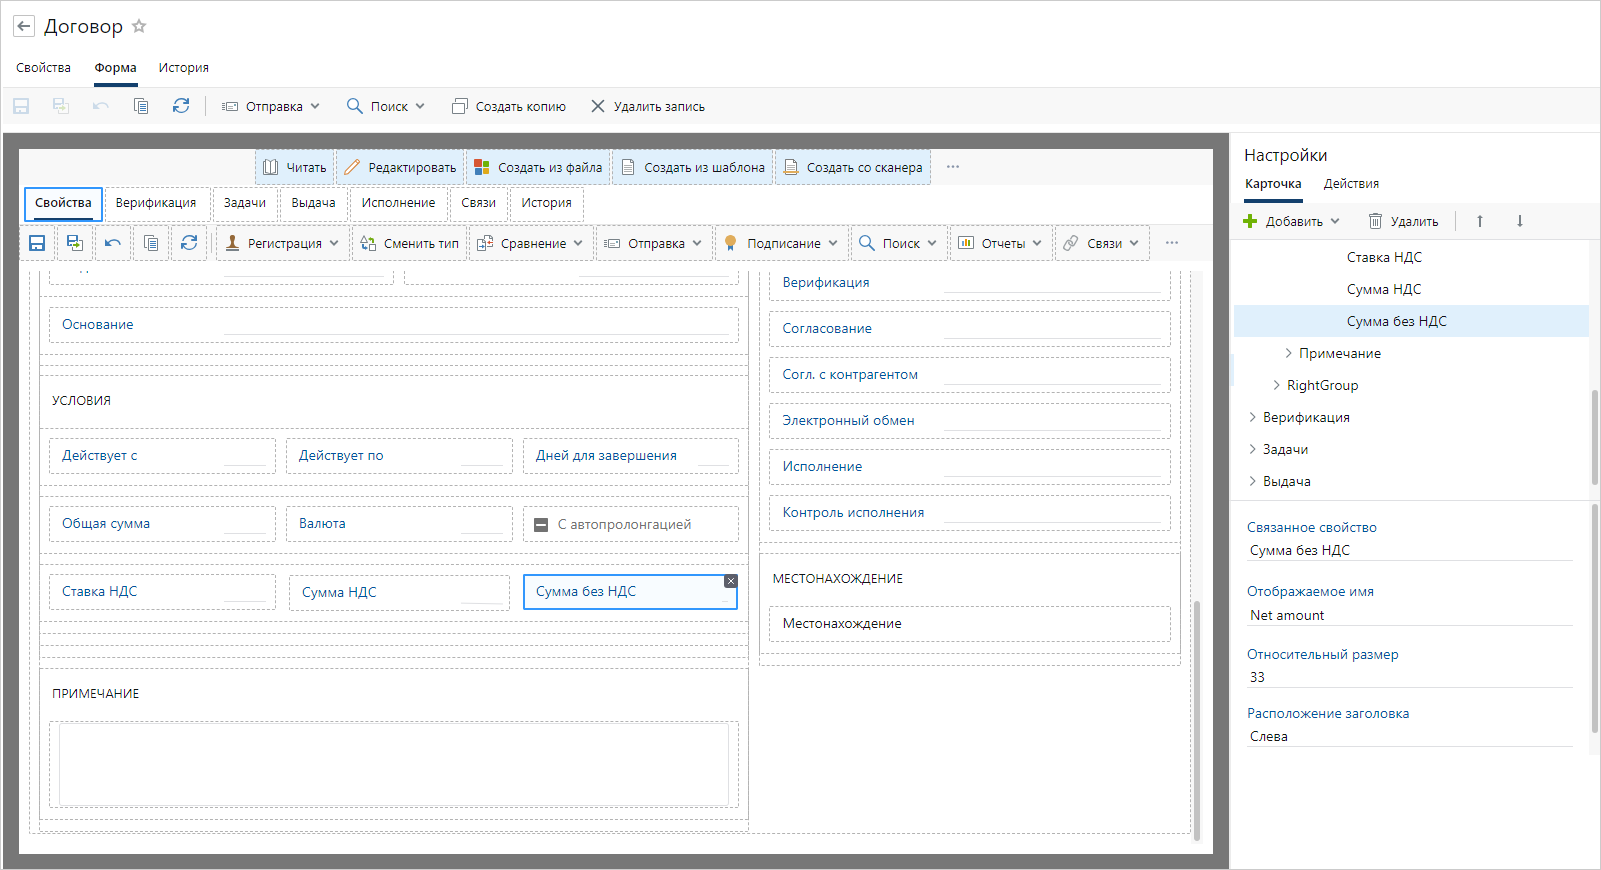Remove Сумма без НДС field with x icon
The width and height of the screenshot is (1601, 870).
(731, 581)
